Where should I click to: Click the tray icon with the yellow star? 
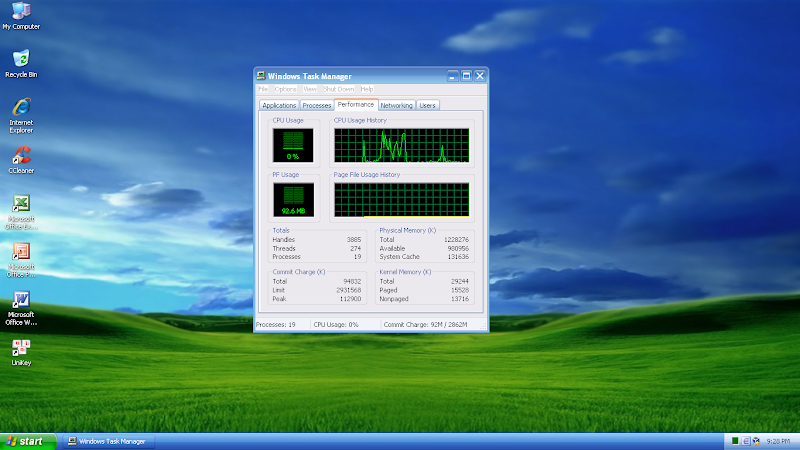tap(756, 441)
